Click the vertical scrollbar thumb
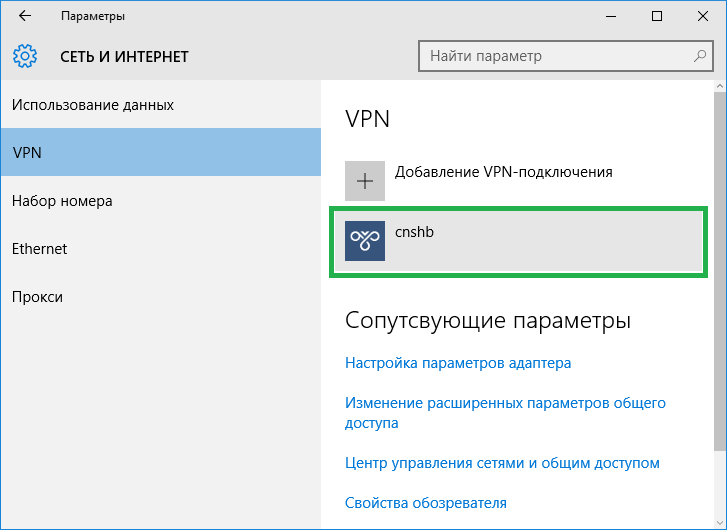This screenshot has height=530, width=727. pyautogui.click(x=720, y=270)
